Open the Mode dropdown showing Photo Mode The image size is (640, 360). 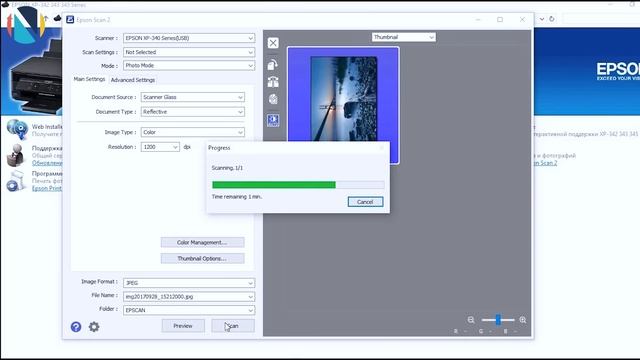pos(189,65)
